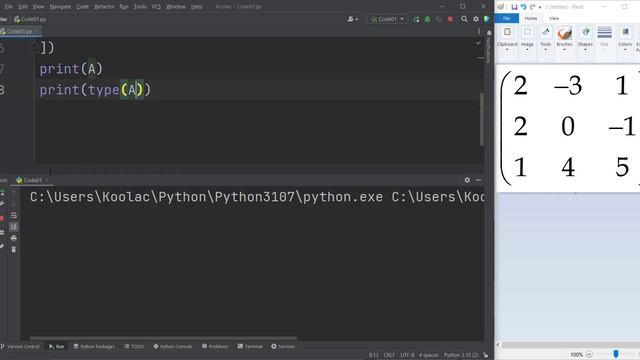Viewport: 640px width, 360px height.
Task: Click the red Stop icon in Run sidebar
Action: pyautogui.click(x=2, y=218)
